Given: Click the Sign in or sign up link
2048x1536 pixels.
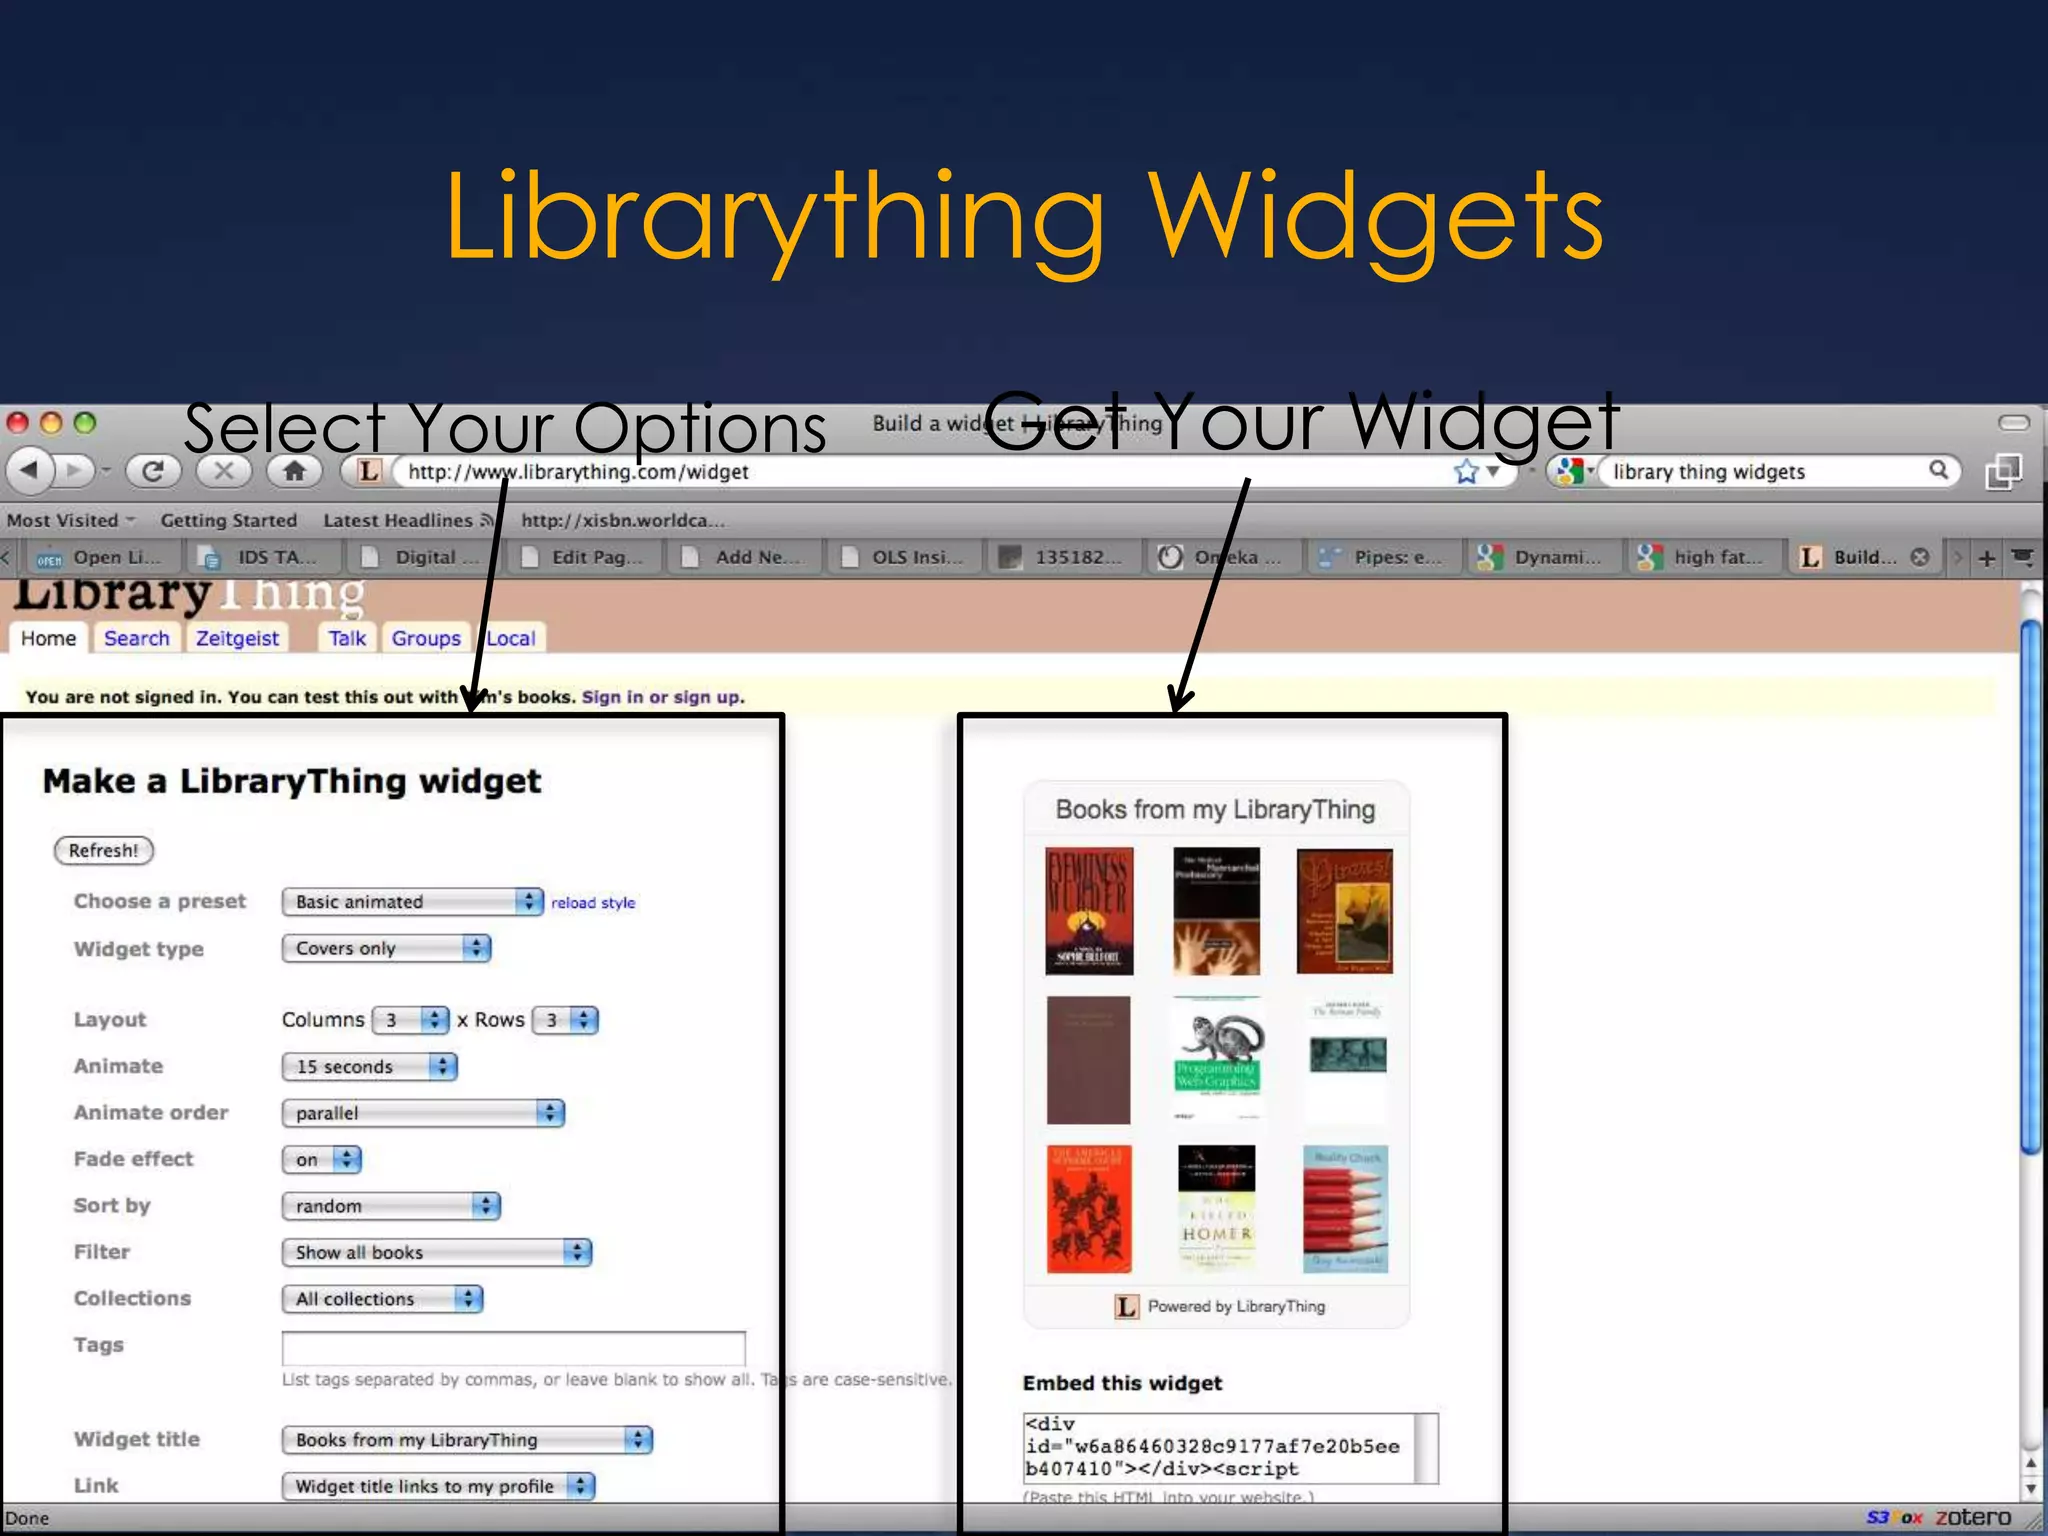Looking at the screenshot, I should click(663, 697).
